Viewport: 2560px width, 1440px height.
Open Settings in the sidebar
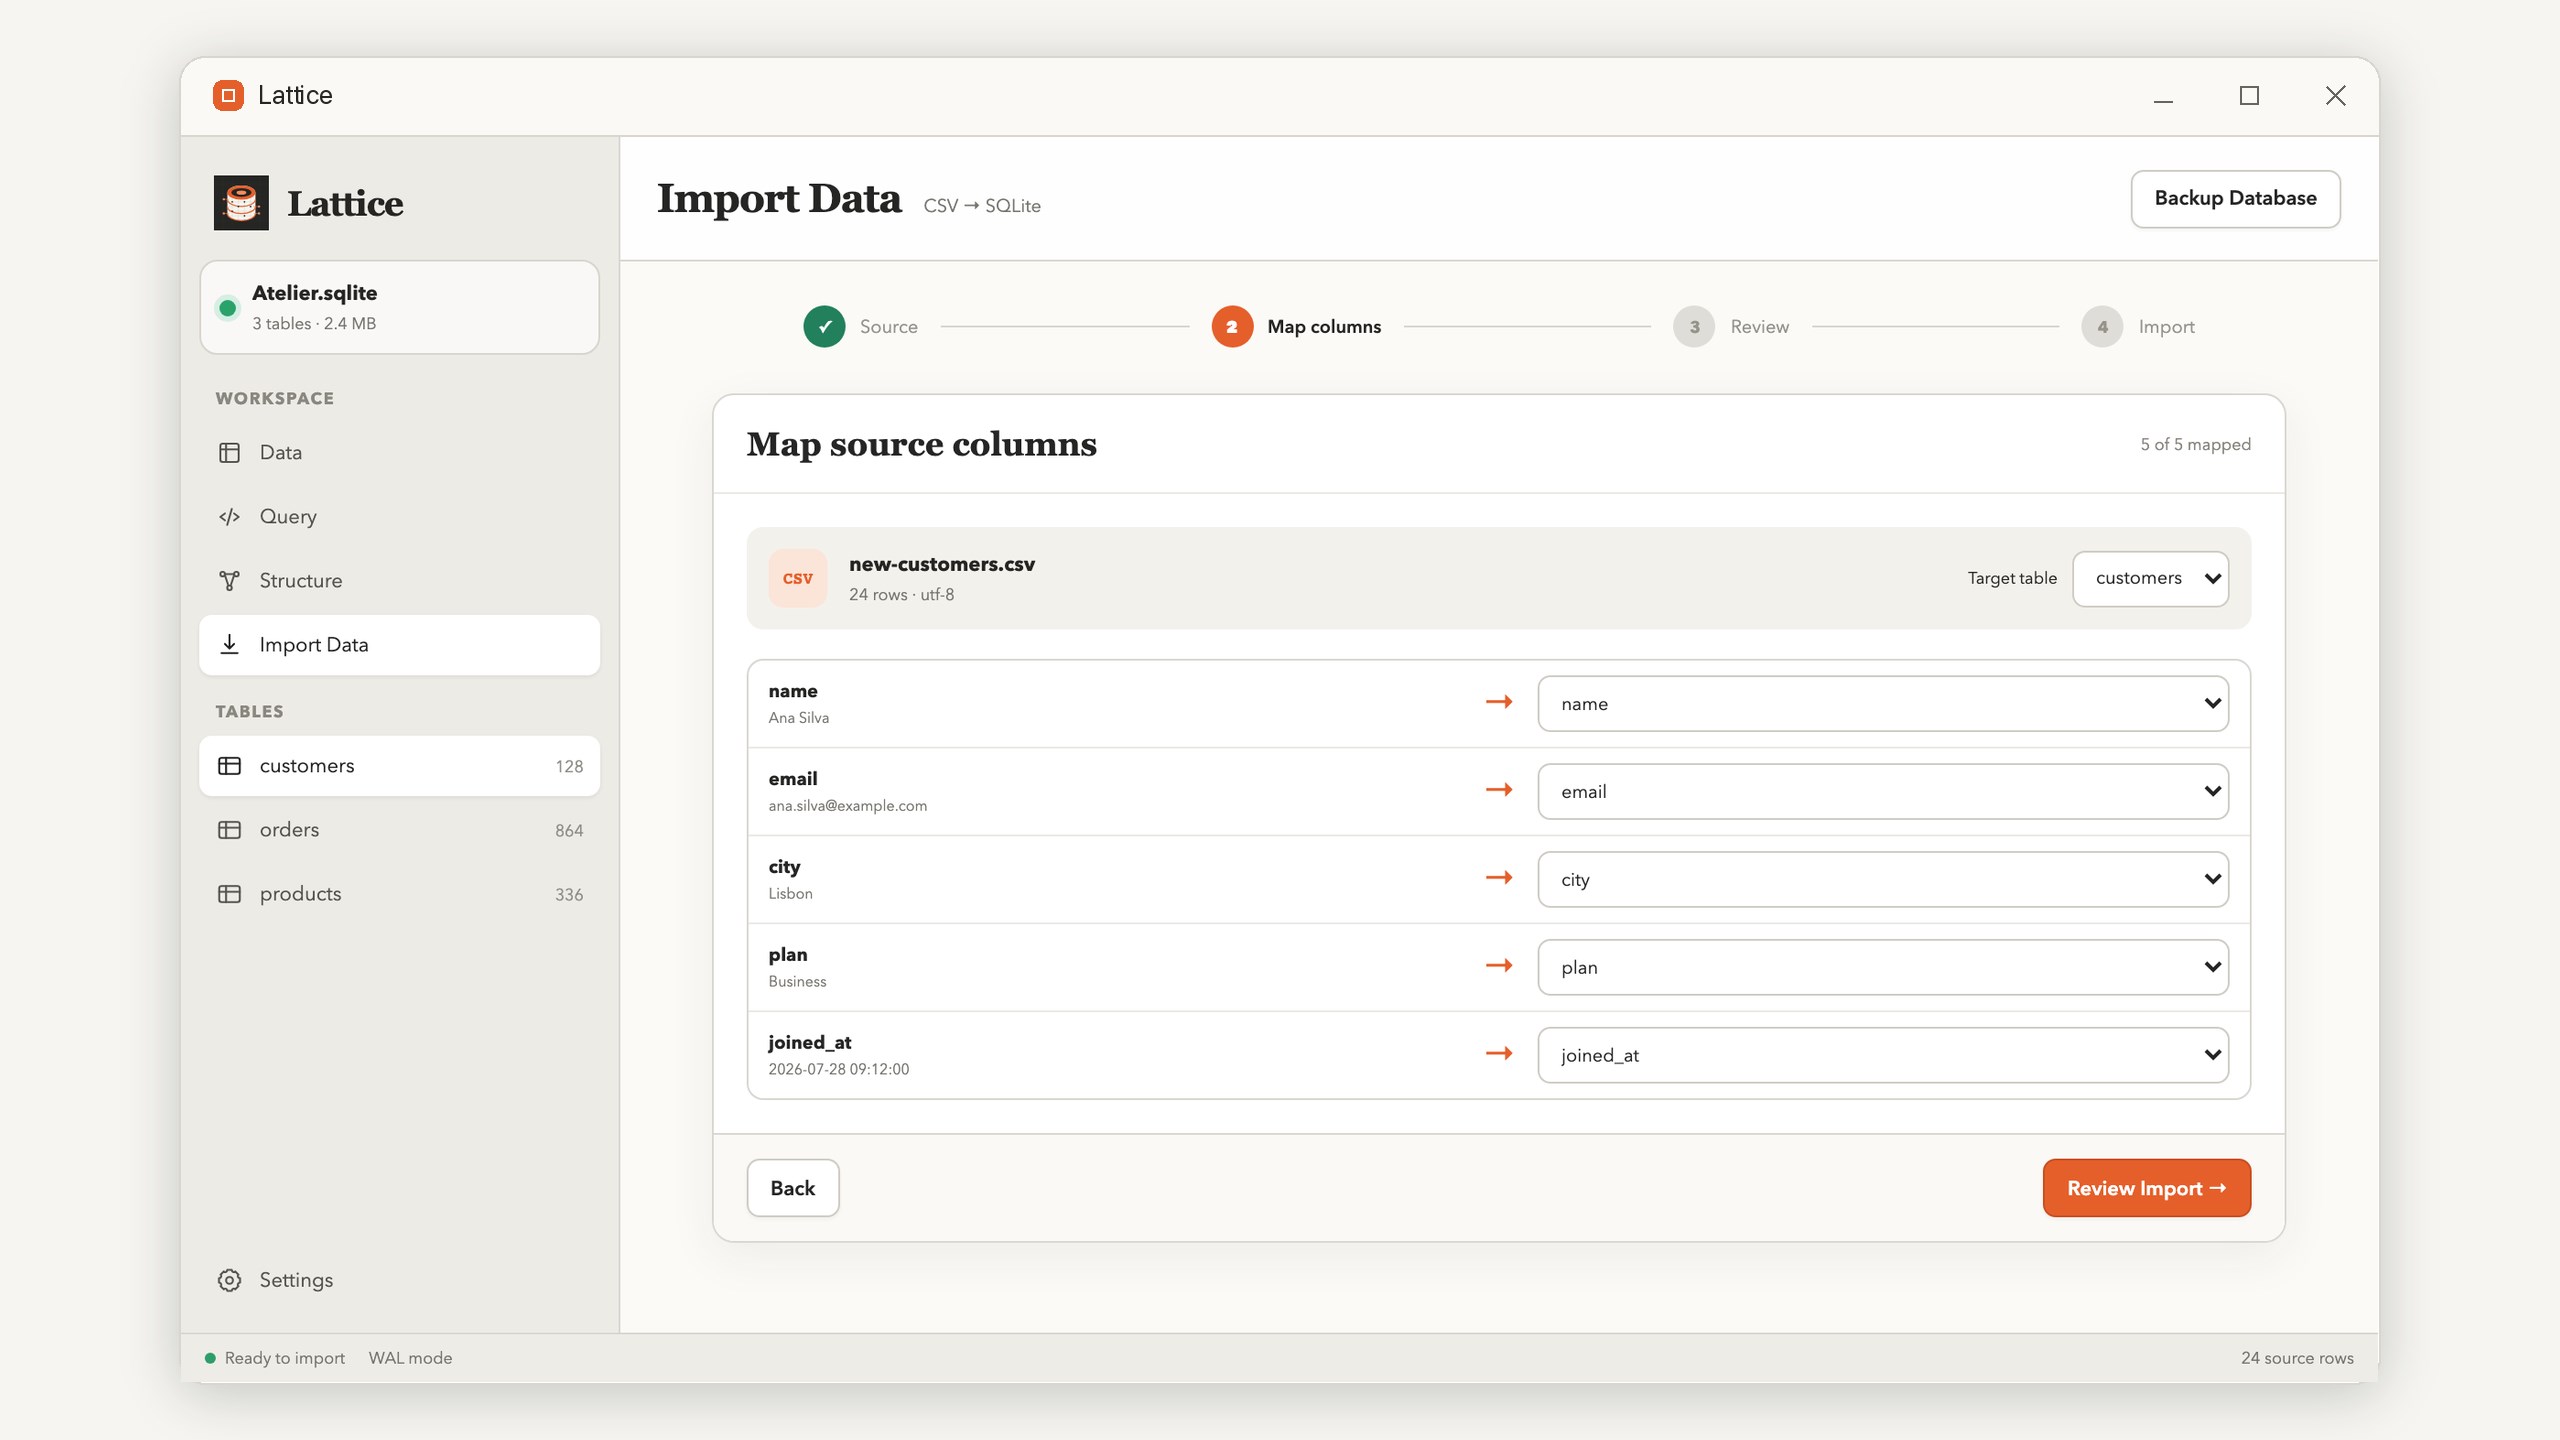[399, 1280]
